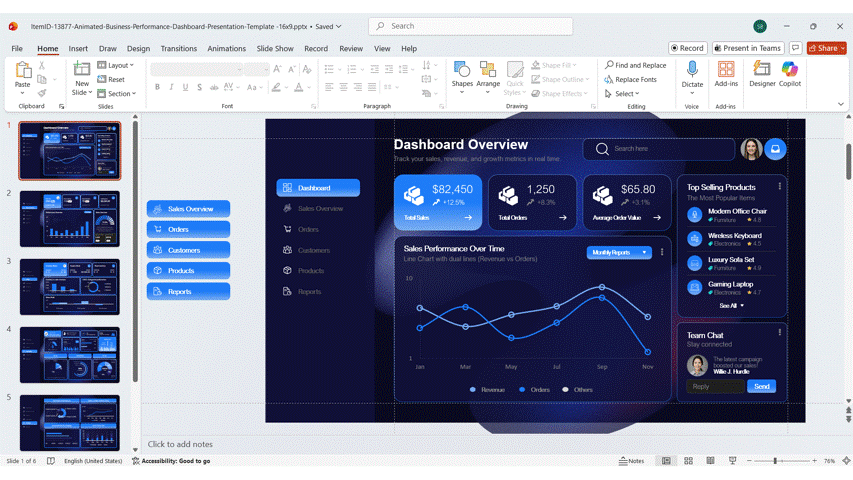
Task: Click the fit slide to window icon
Action: pos(846,461)
